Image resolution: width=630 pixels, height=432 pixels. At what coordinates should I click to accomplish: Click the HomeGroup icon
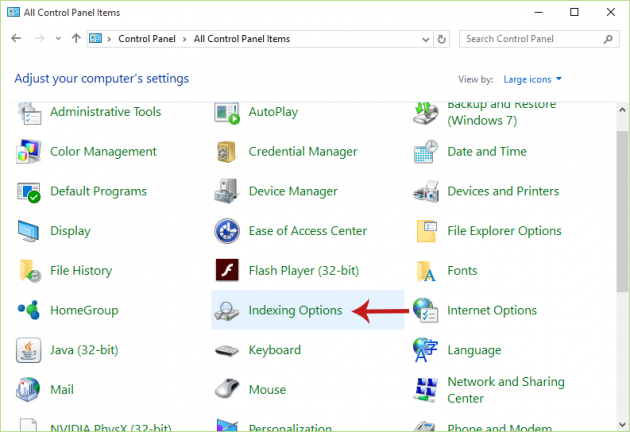29,311
